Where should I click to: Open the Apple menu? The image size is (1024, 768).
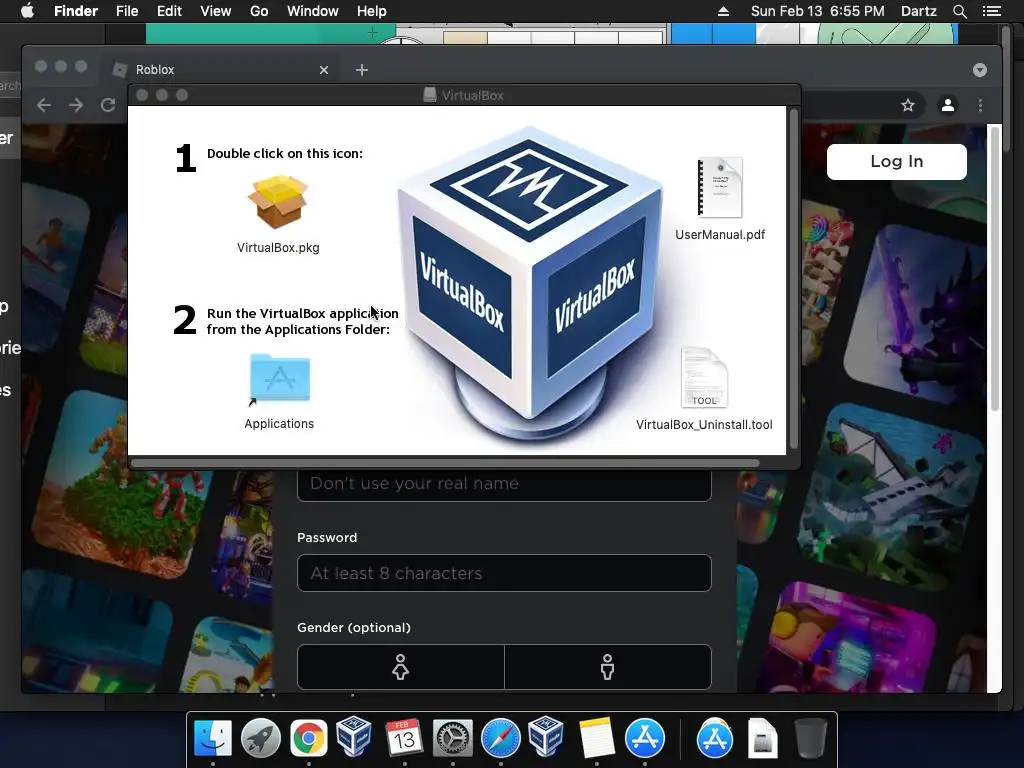point(27,11)
